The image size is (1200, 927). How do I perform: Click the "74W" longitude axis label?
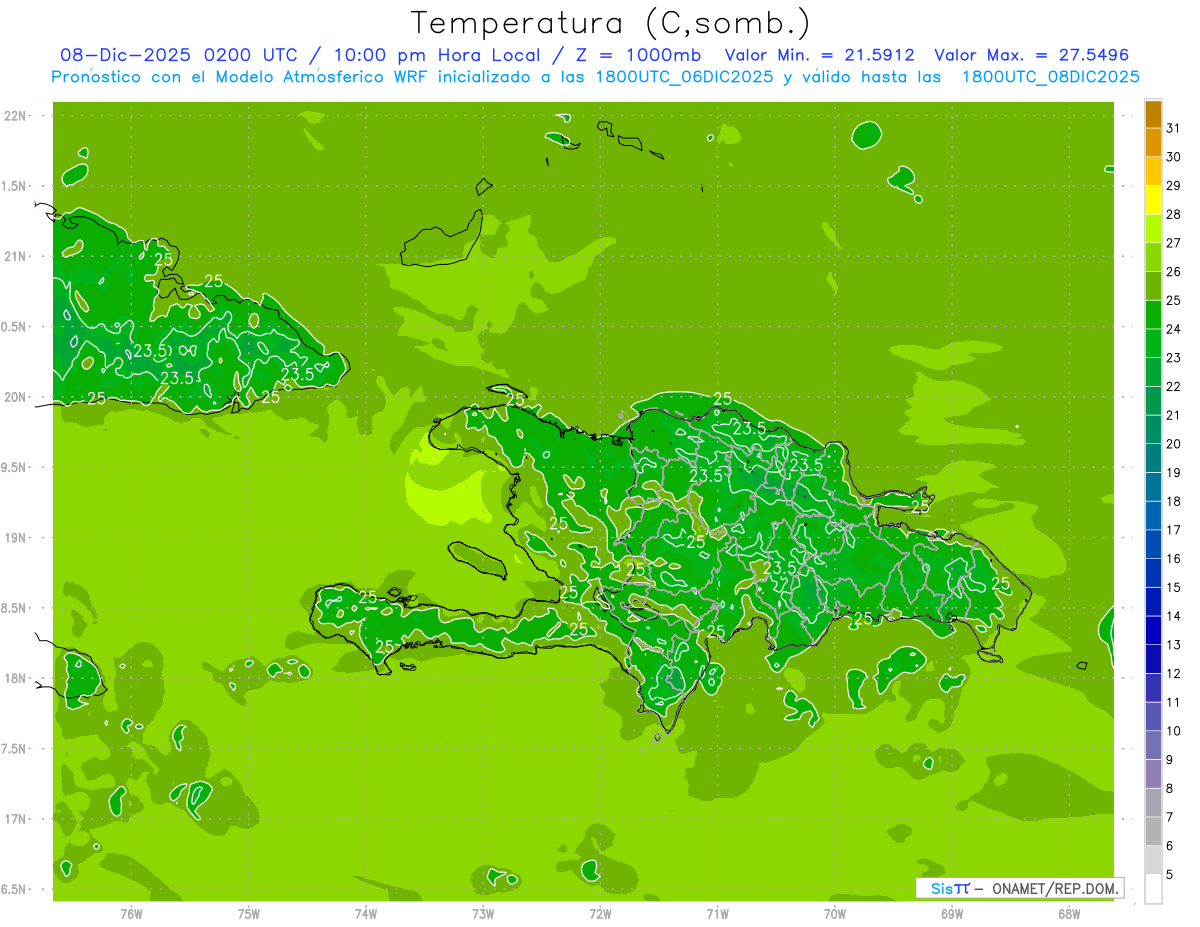(365, 913)
